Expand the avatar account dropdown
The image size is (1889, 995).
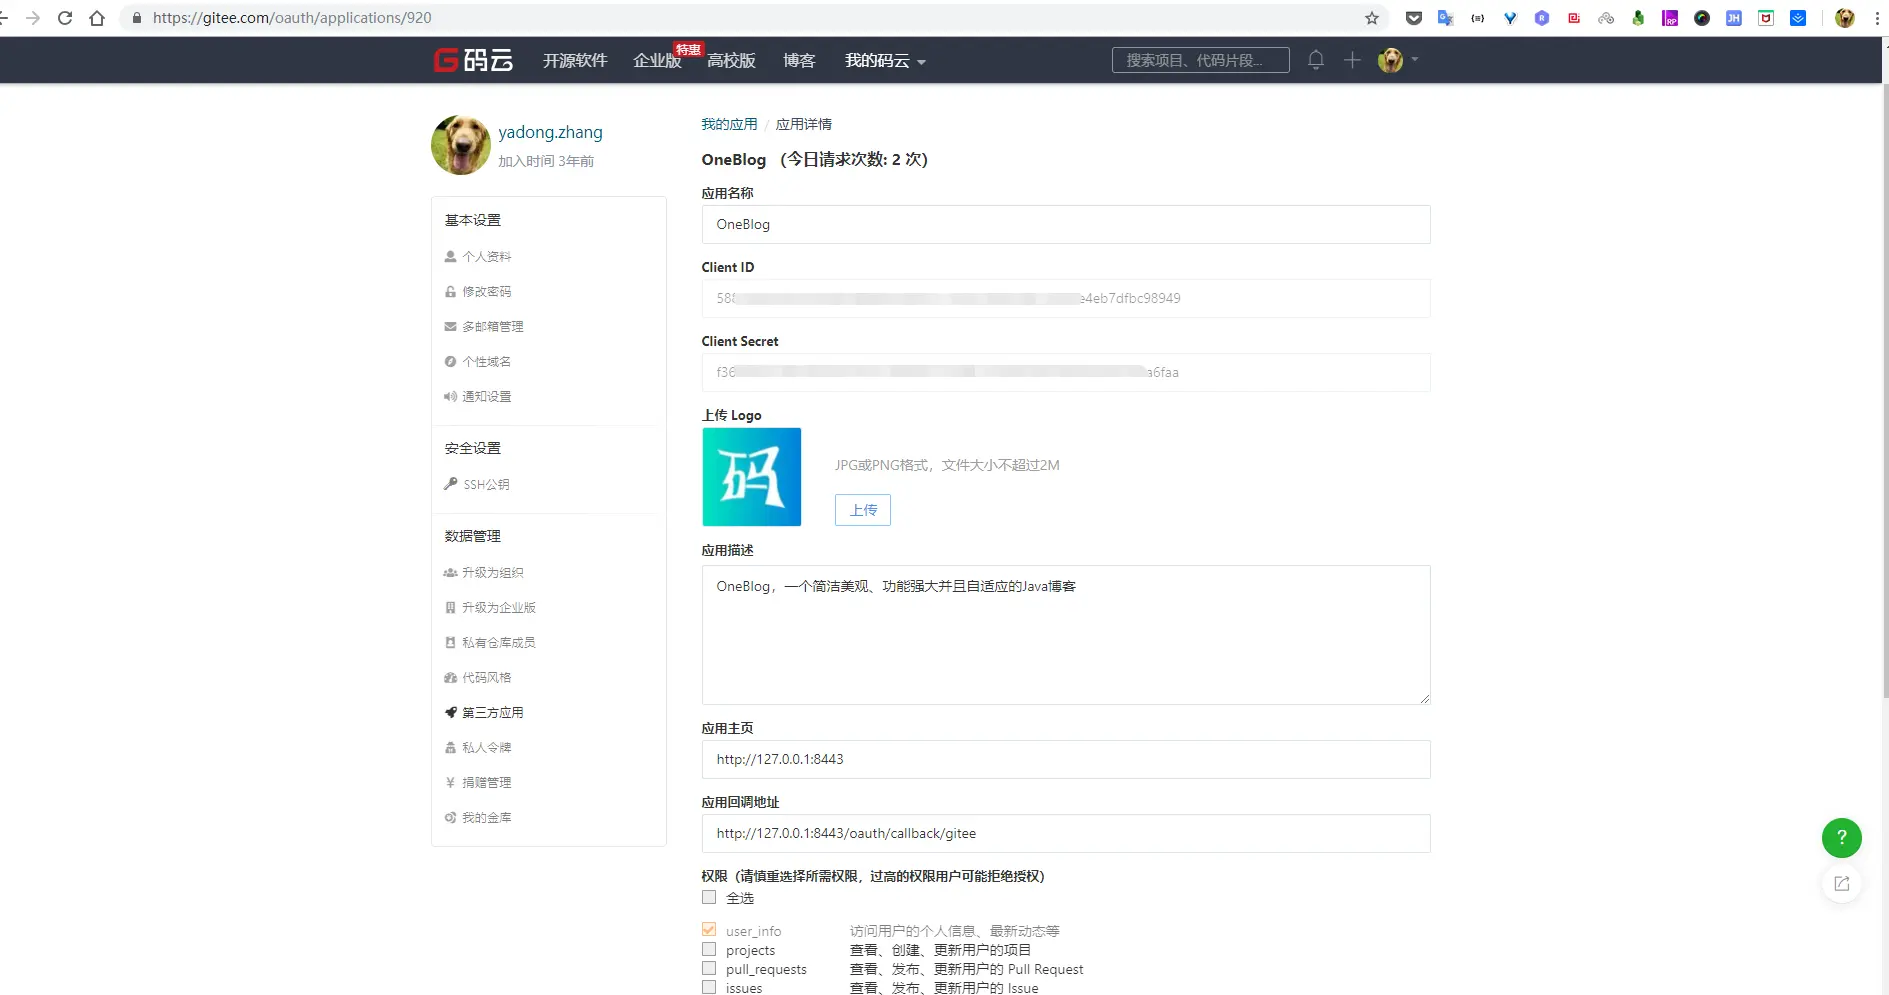pyautogui.click(x=1390, y=60)
